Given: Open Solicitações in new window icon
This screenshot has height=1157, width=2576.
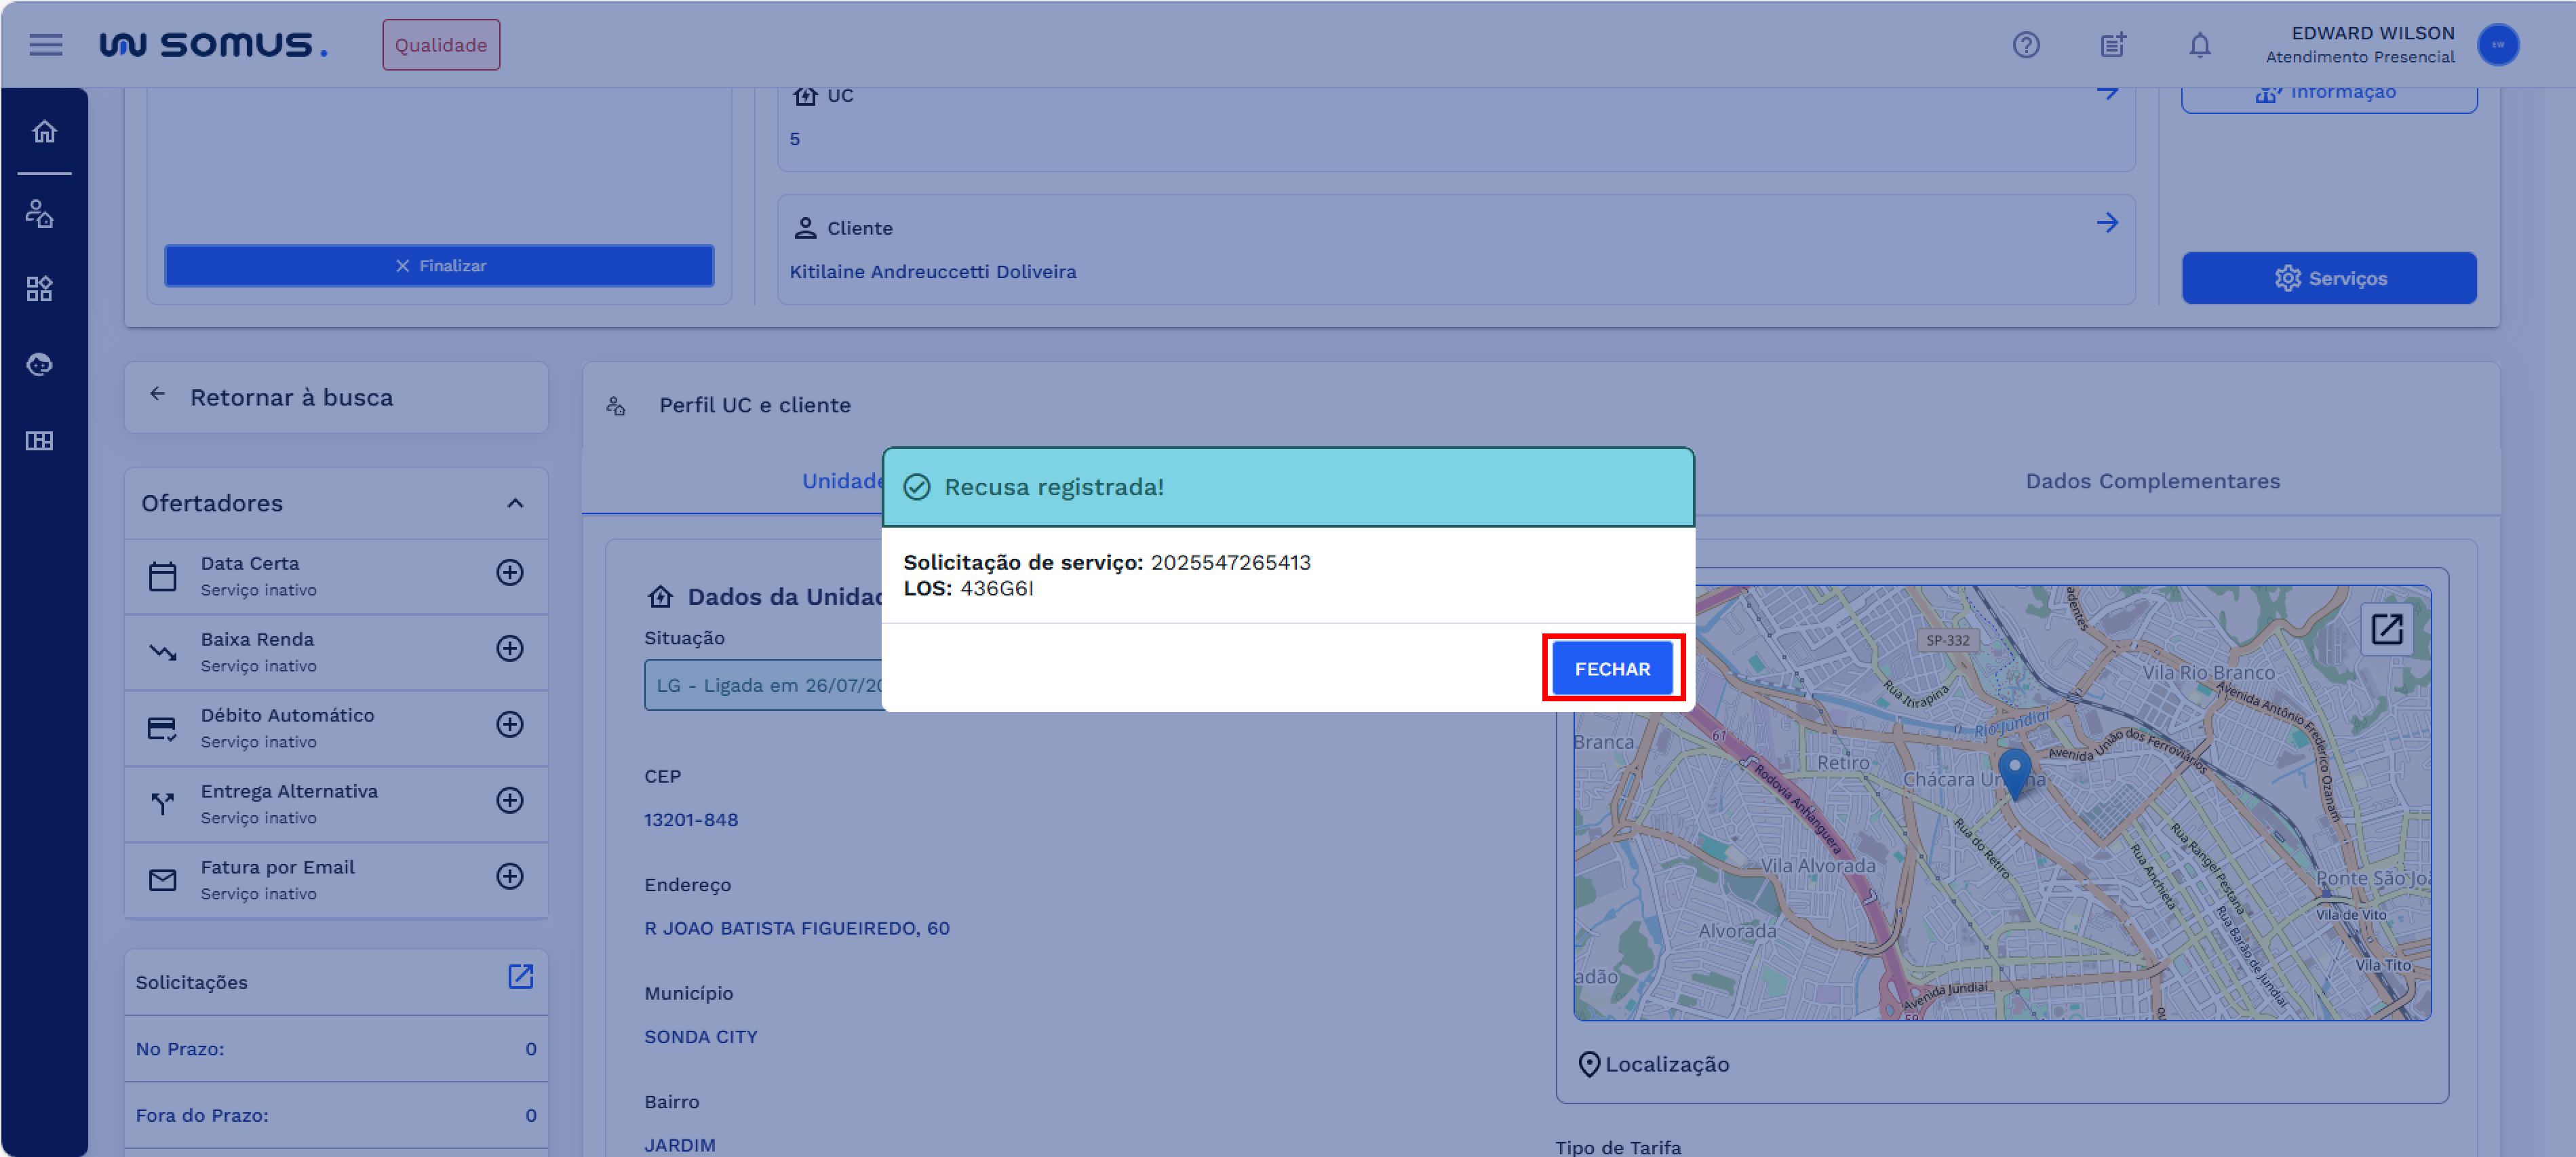Looking at the screenshot, I should (520, 976).
